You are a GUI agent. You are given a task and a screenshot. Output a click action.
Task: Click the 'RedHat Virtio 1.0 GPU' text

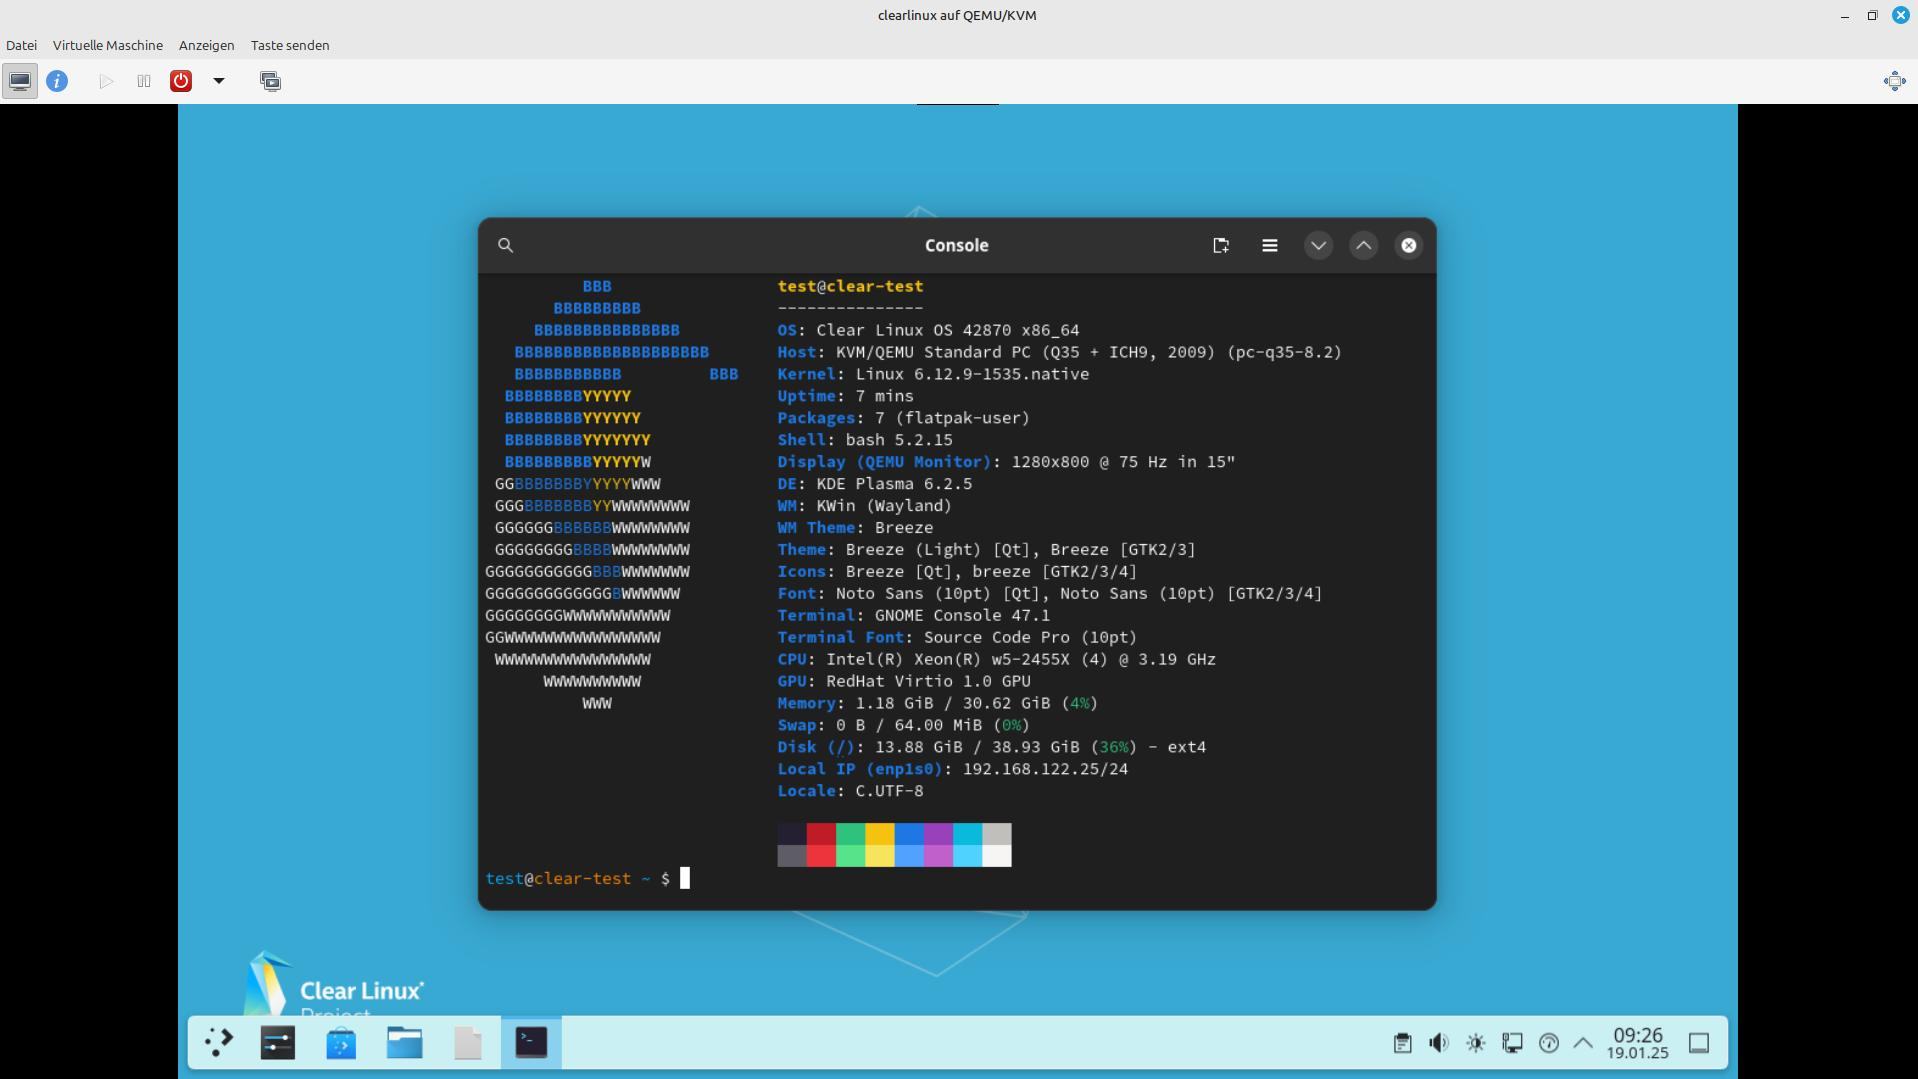tap(928, 682)
